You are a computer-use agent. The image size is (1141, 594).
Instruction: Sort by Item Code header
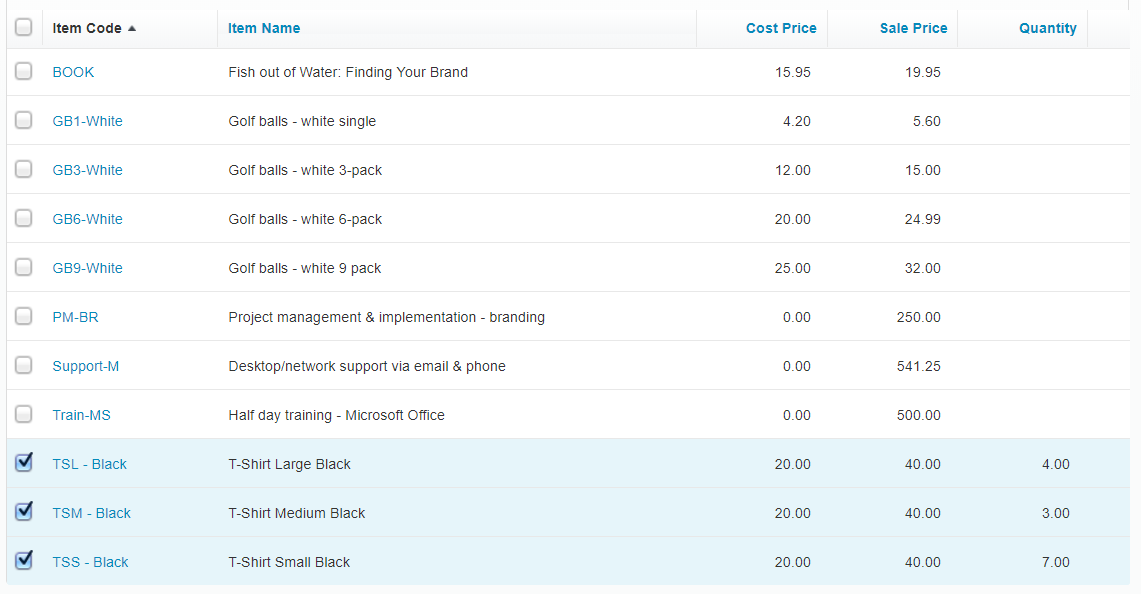click(x=87, y=28)
